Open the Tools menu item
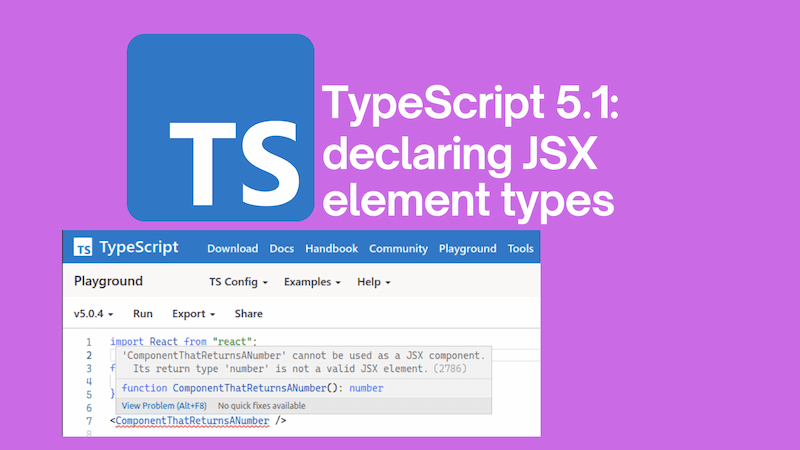Screen dimensions: 800x450 (520, 248)
